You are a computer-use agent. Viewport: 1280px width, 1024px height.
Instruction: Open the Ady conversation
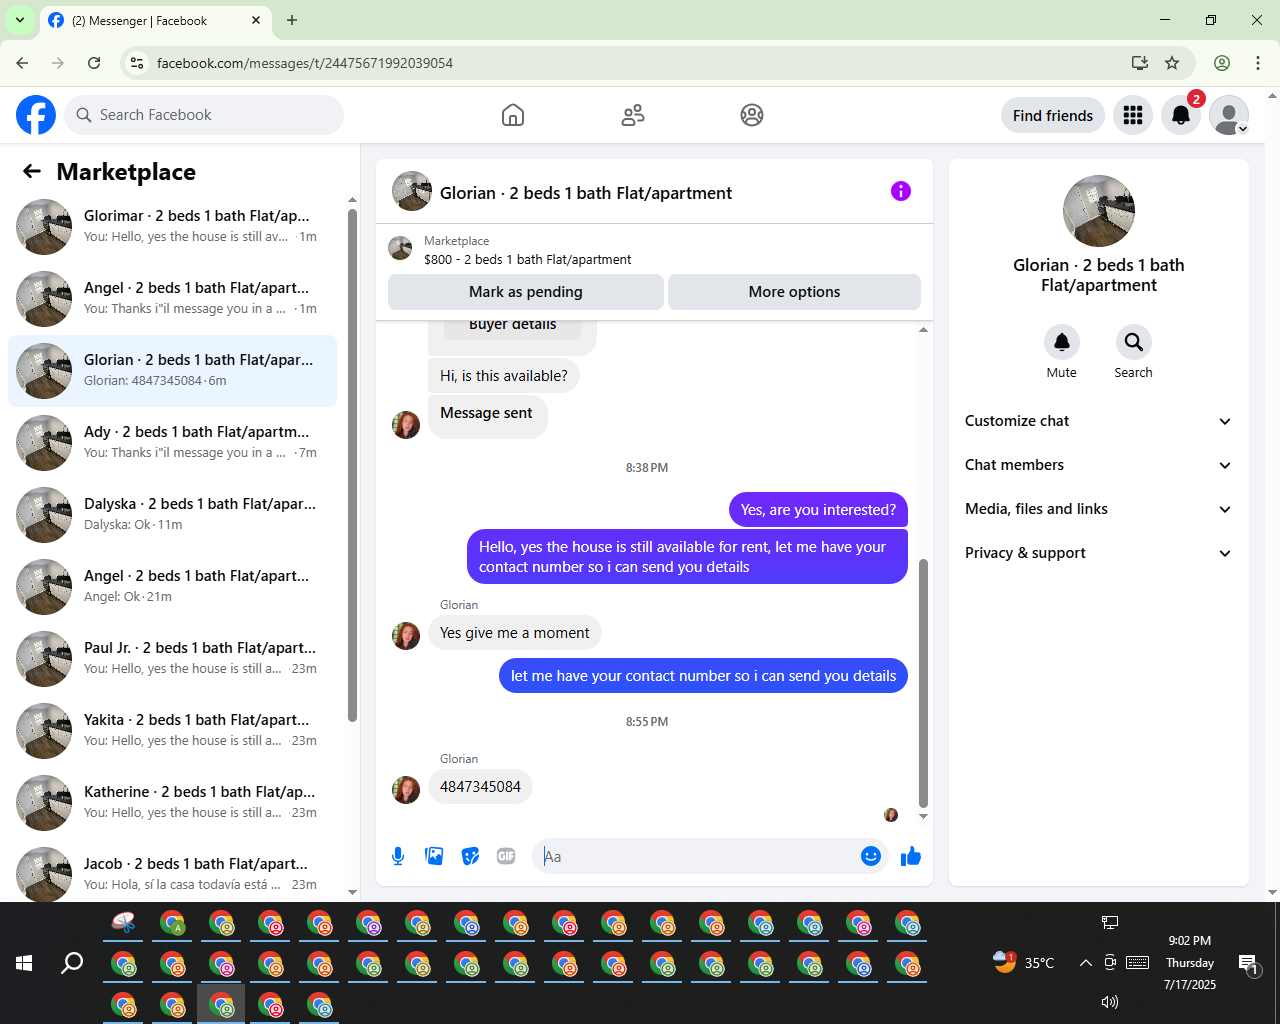tap(172, 443)
